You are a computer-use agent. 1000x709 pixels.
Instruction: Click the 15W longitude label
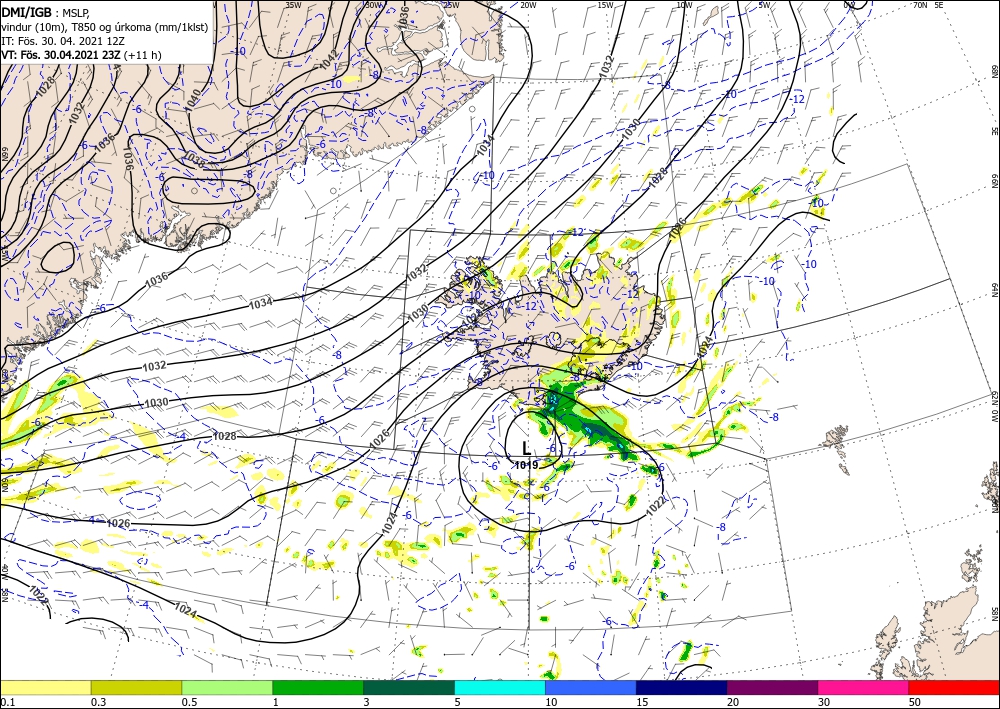click(605, 5)
